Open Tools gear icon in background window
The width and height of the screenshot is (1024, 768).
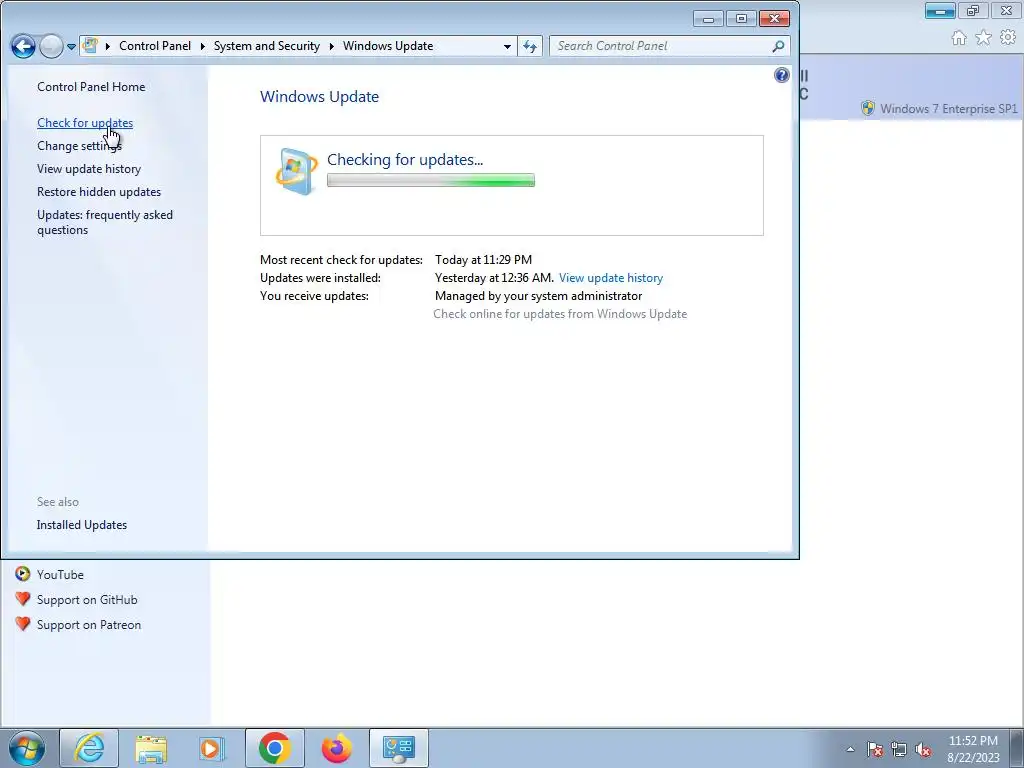1008,38
